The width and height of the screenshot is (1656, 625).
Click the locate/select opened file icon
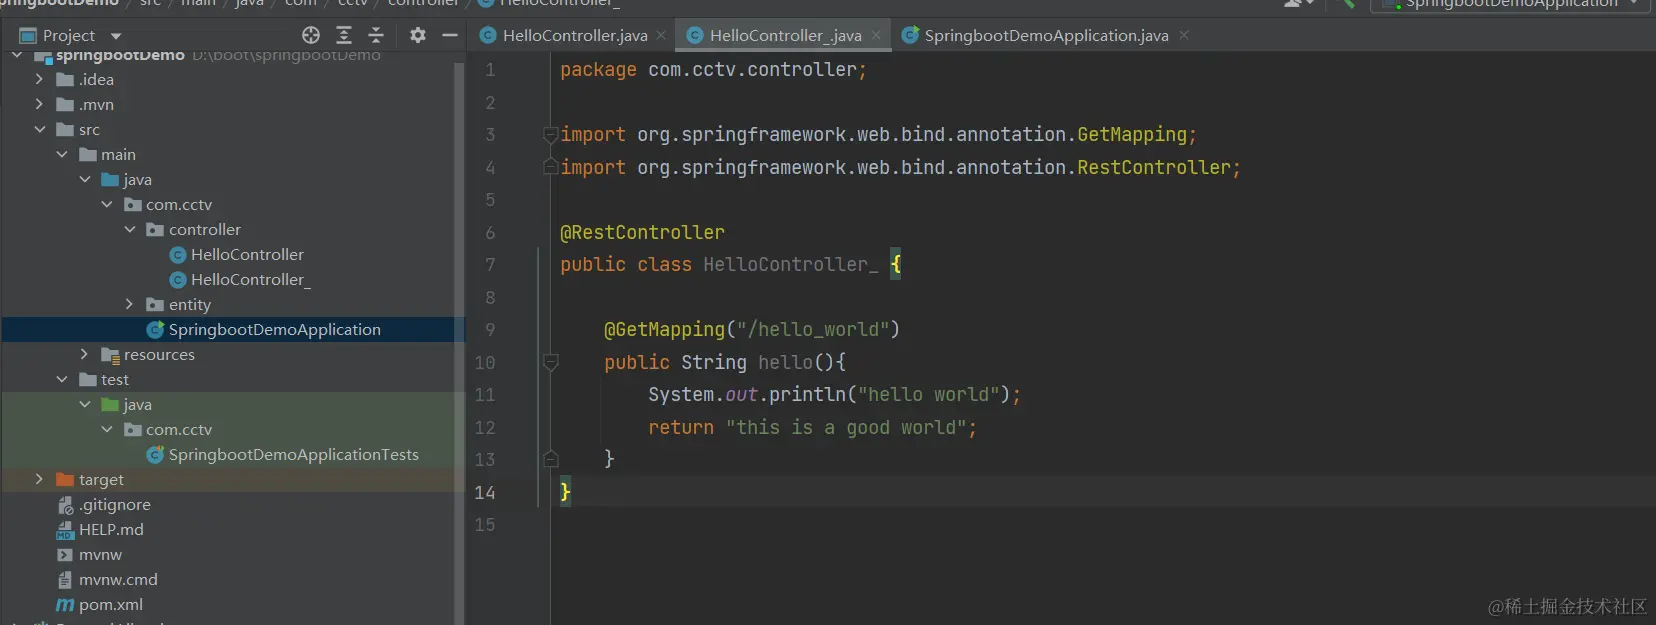[x=311, y=35]
